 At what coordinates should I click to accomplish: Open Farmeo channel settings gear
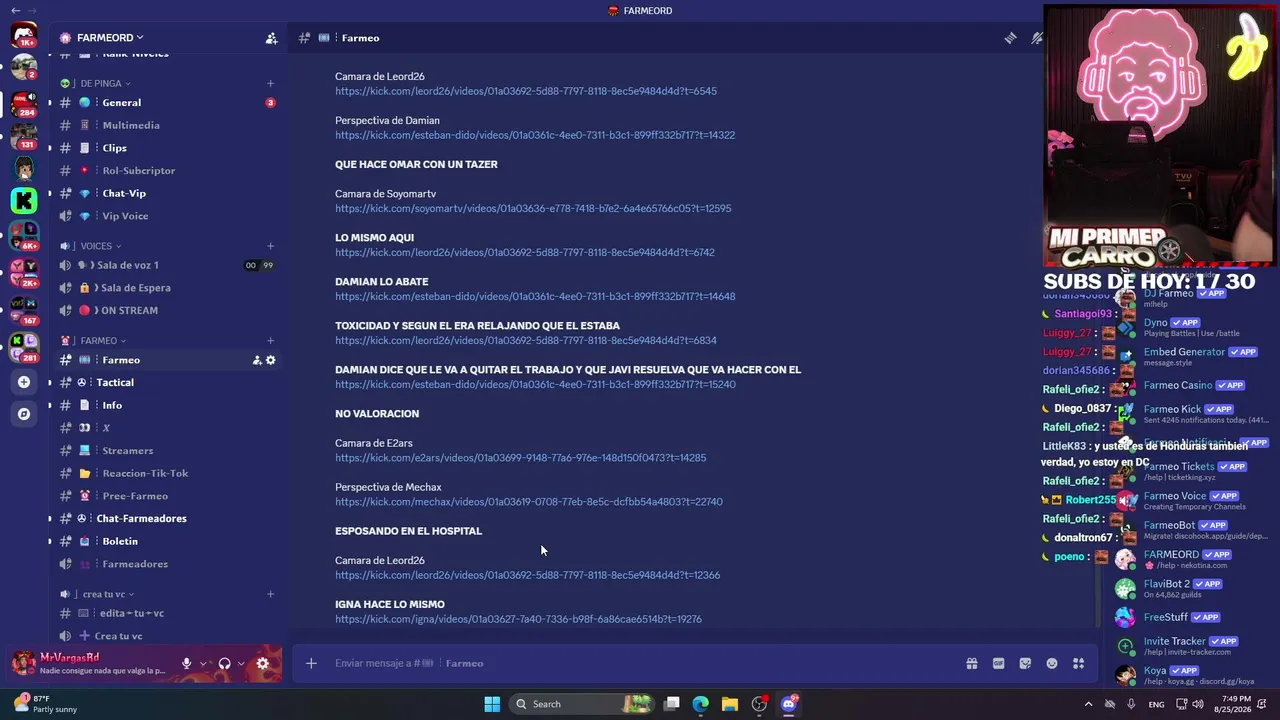pos(270,360)
